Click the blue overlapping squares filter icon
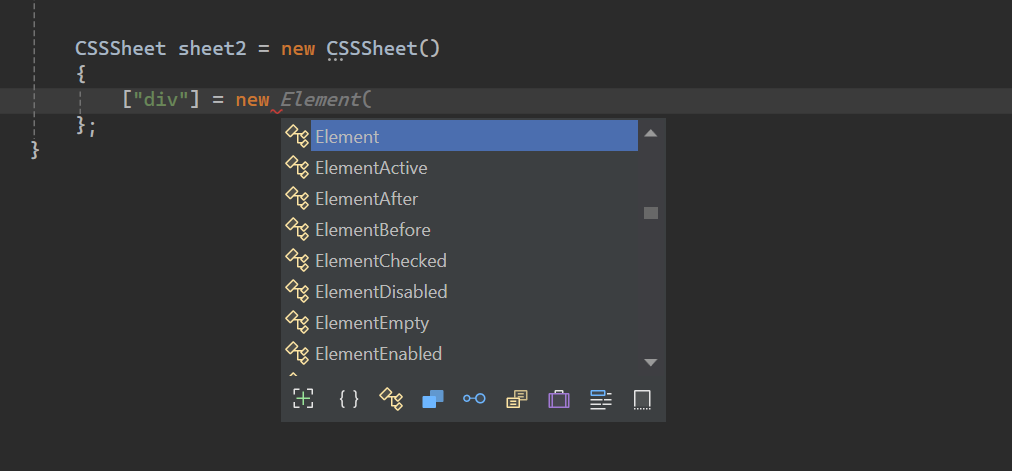Screen dimensions: 1012x471 pyautogui.click(x=432, y=399)
